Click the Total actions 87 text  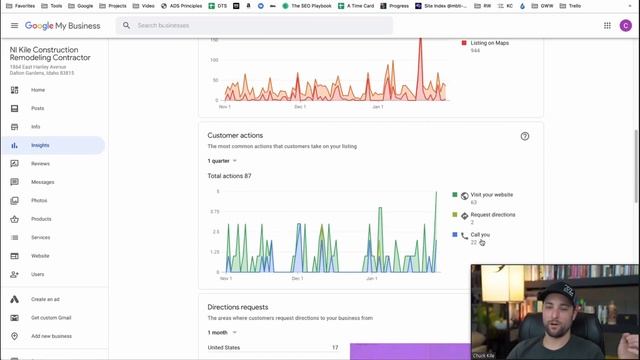pyautogui.click(x=229, y=176)
